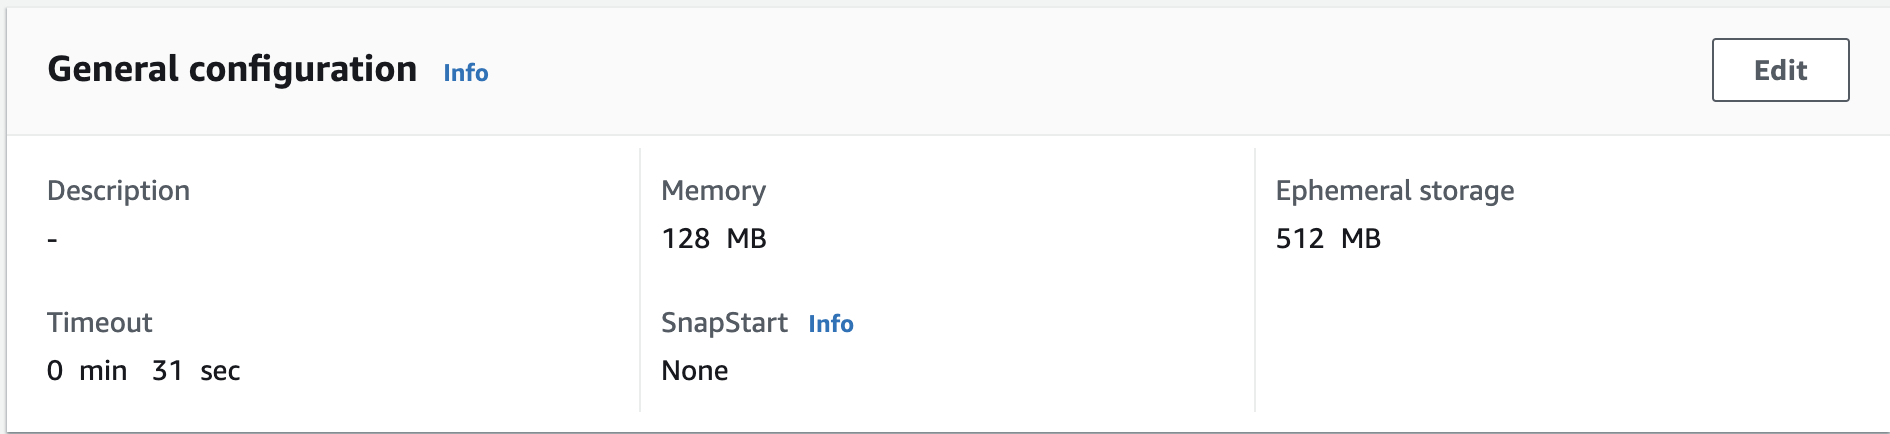Click the MB unit beside 512
The image size is (1890, 434).
pos(1360,239)
